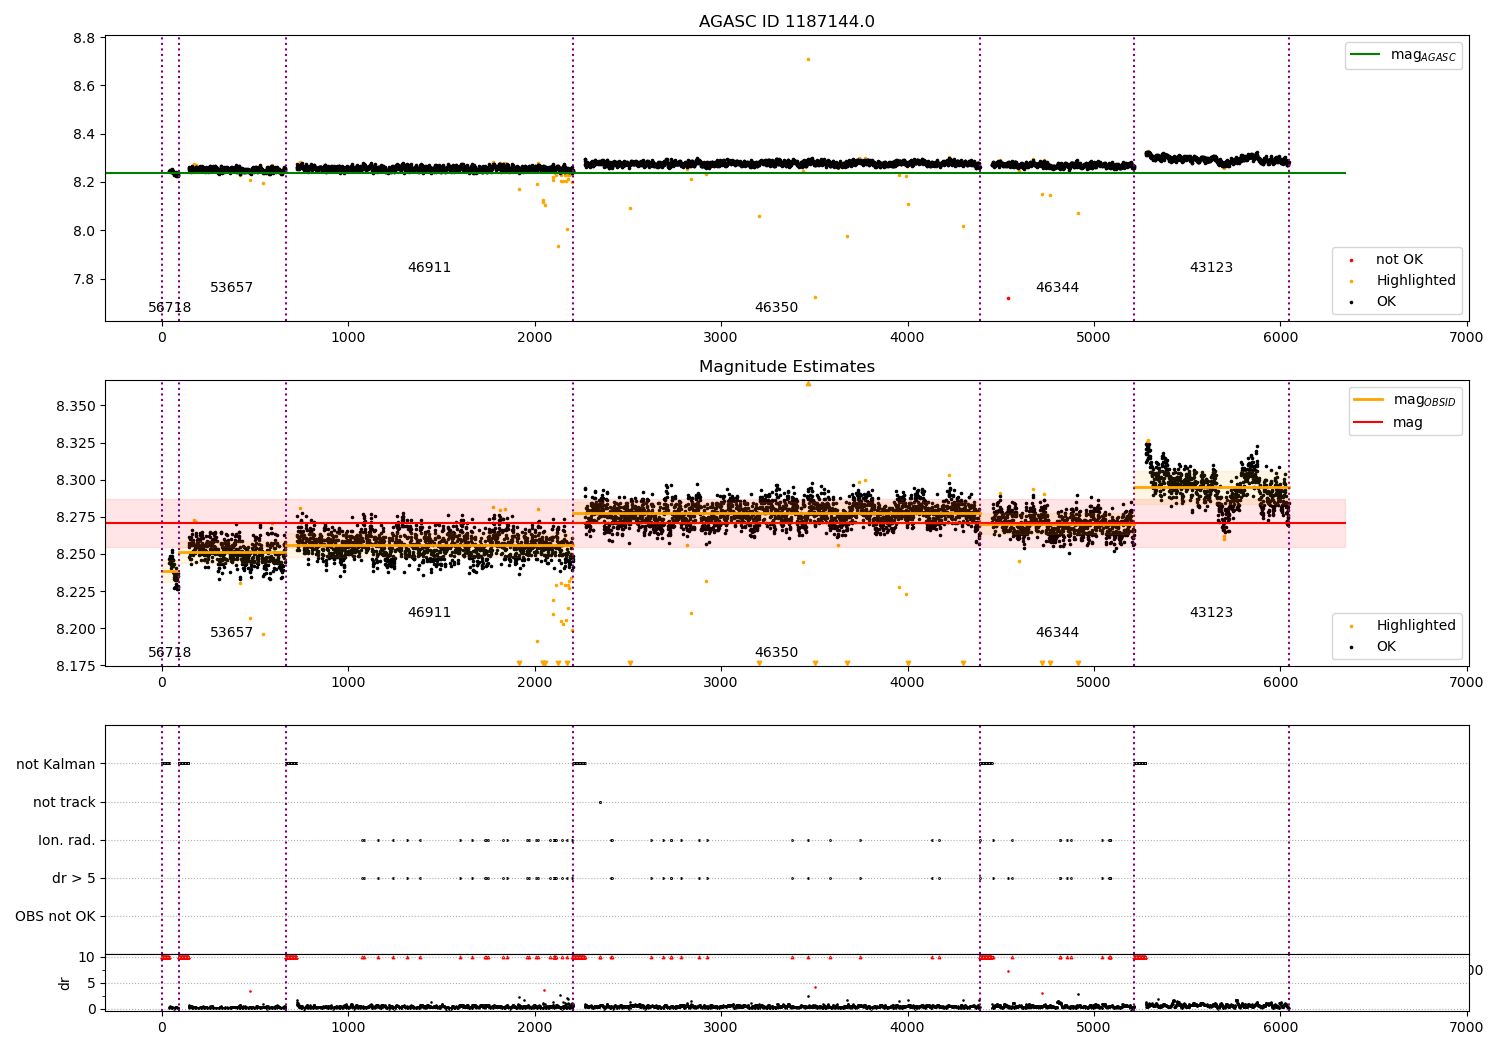Image resolution: width=1500 pixels, height=1050 pixels.
Task: Click obsid label 46350 in top plot
Action: [776, 308]
